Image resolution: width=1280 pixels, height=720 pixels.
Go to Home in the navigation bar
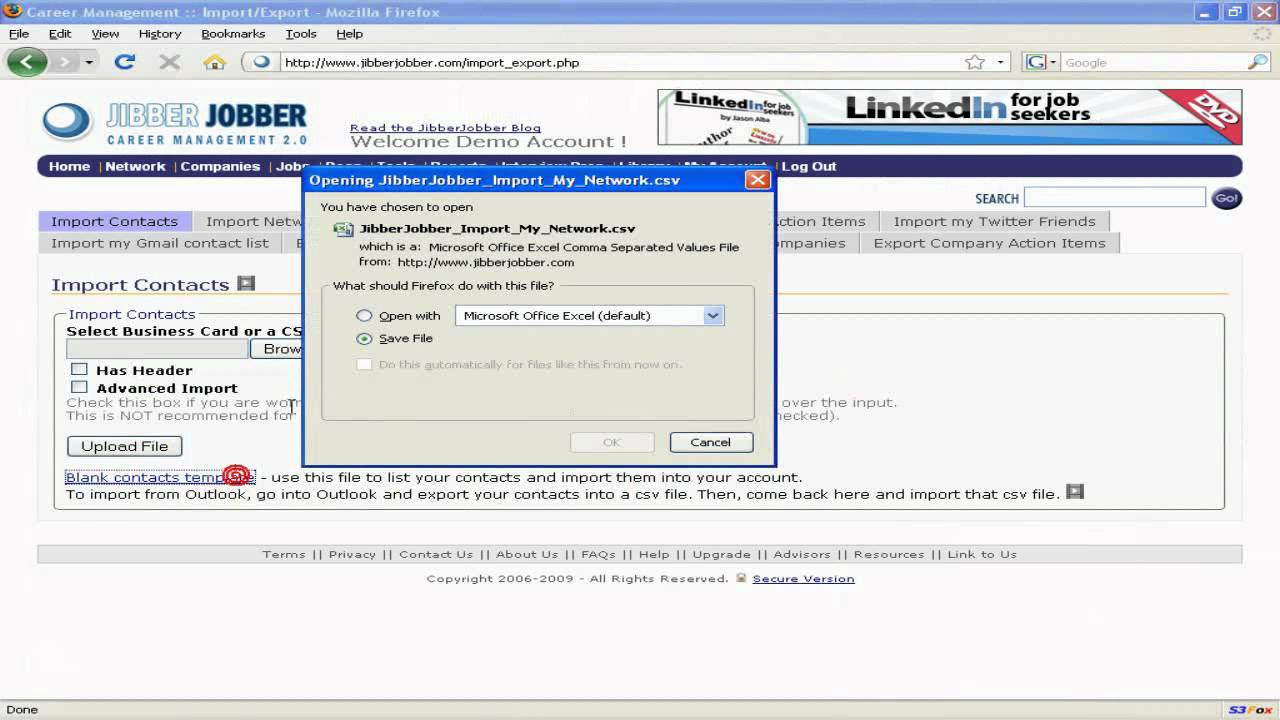69,166
